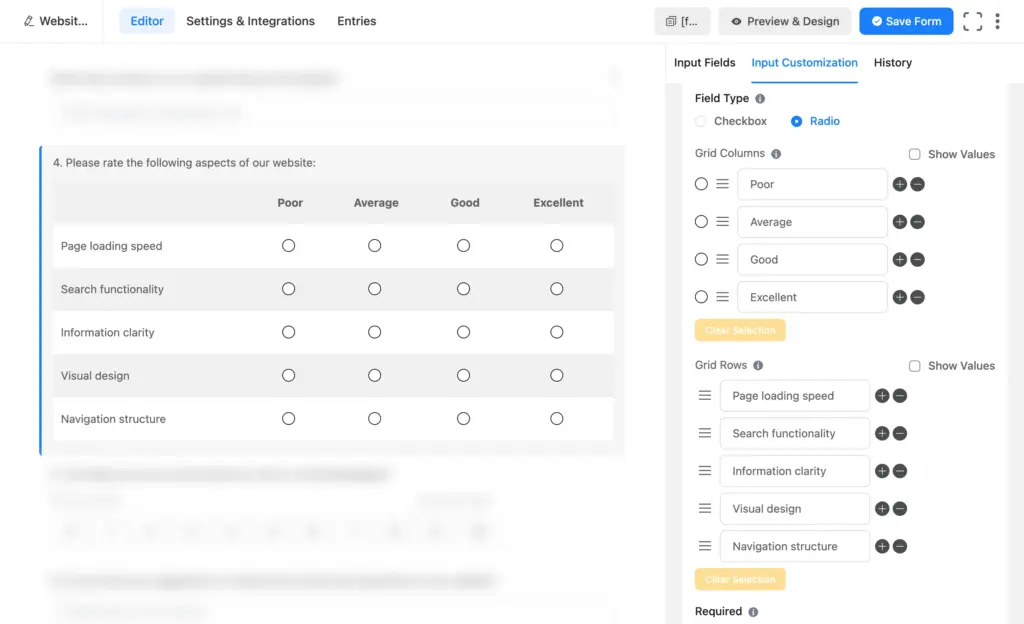1024x624 pixels.
Task: Remove the Good column
Action: (917, 260)
